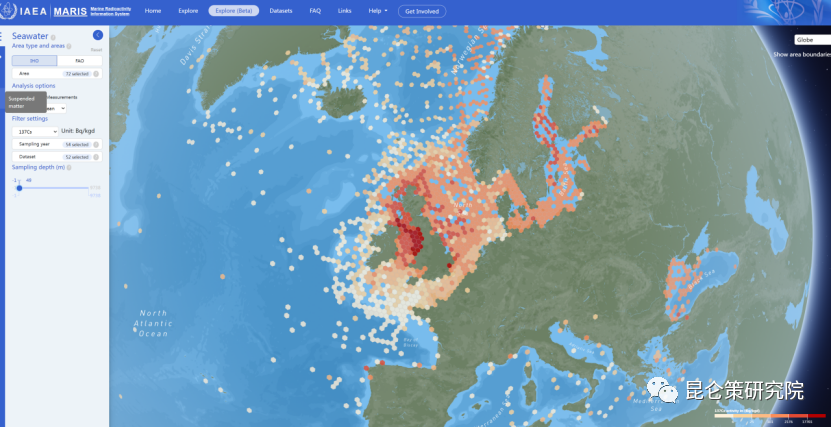Click the info icon beside Sampling year
The height and width of the screenshot is (427, 831).
98,144
